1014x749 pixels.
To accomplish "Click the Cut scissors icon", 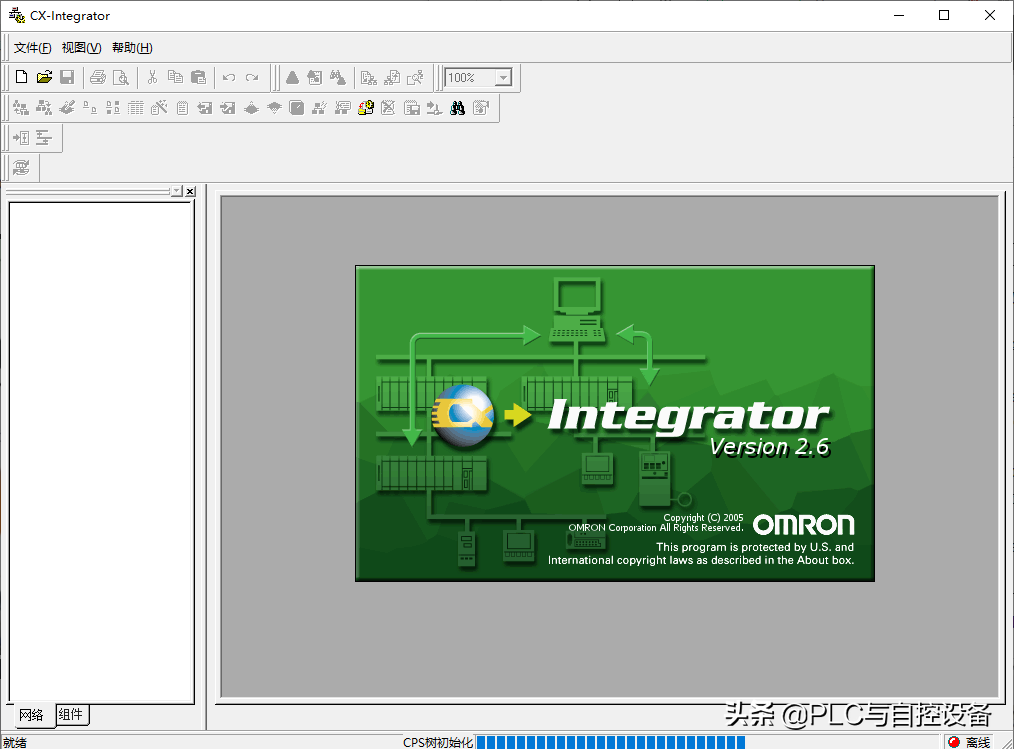I will click(152, 78).
